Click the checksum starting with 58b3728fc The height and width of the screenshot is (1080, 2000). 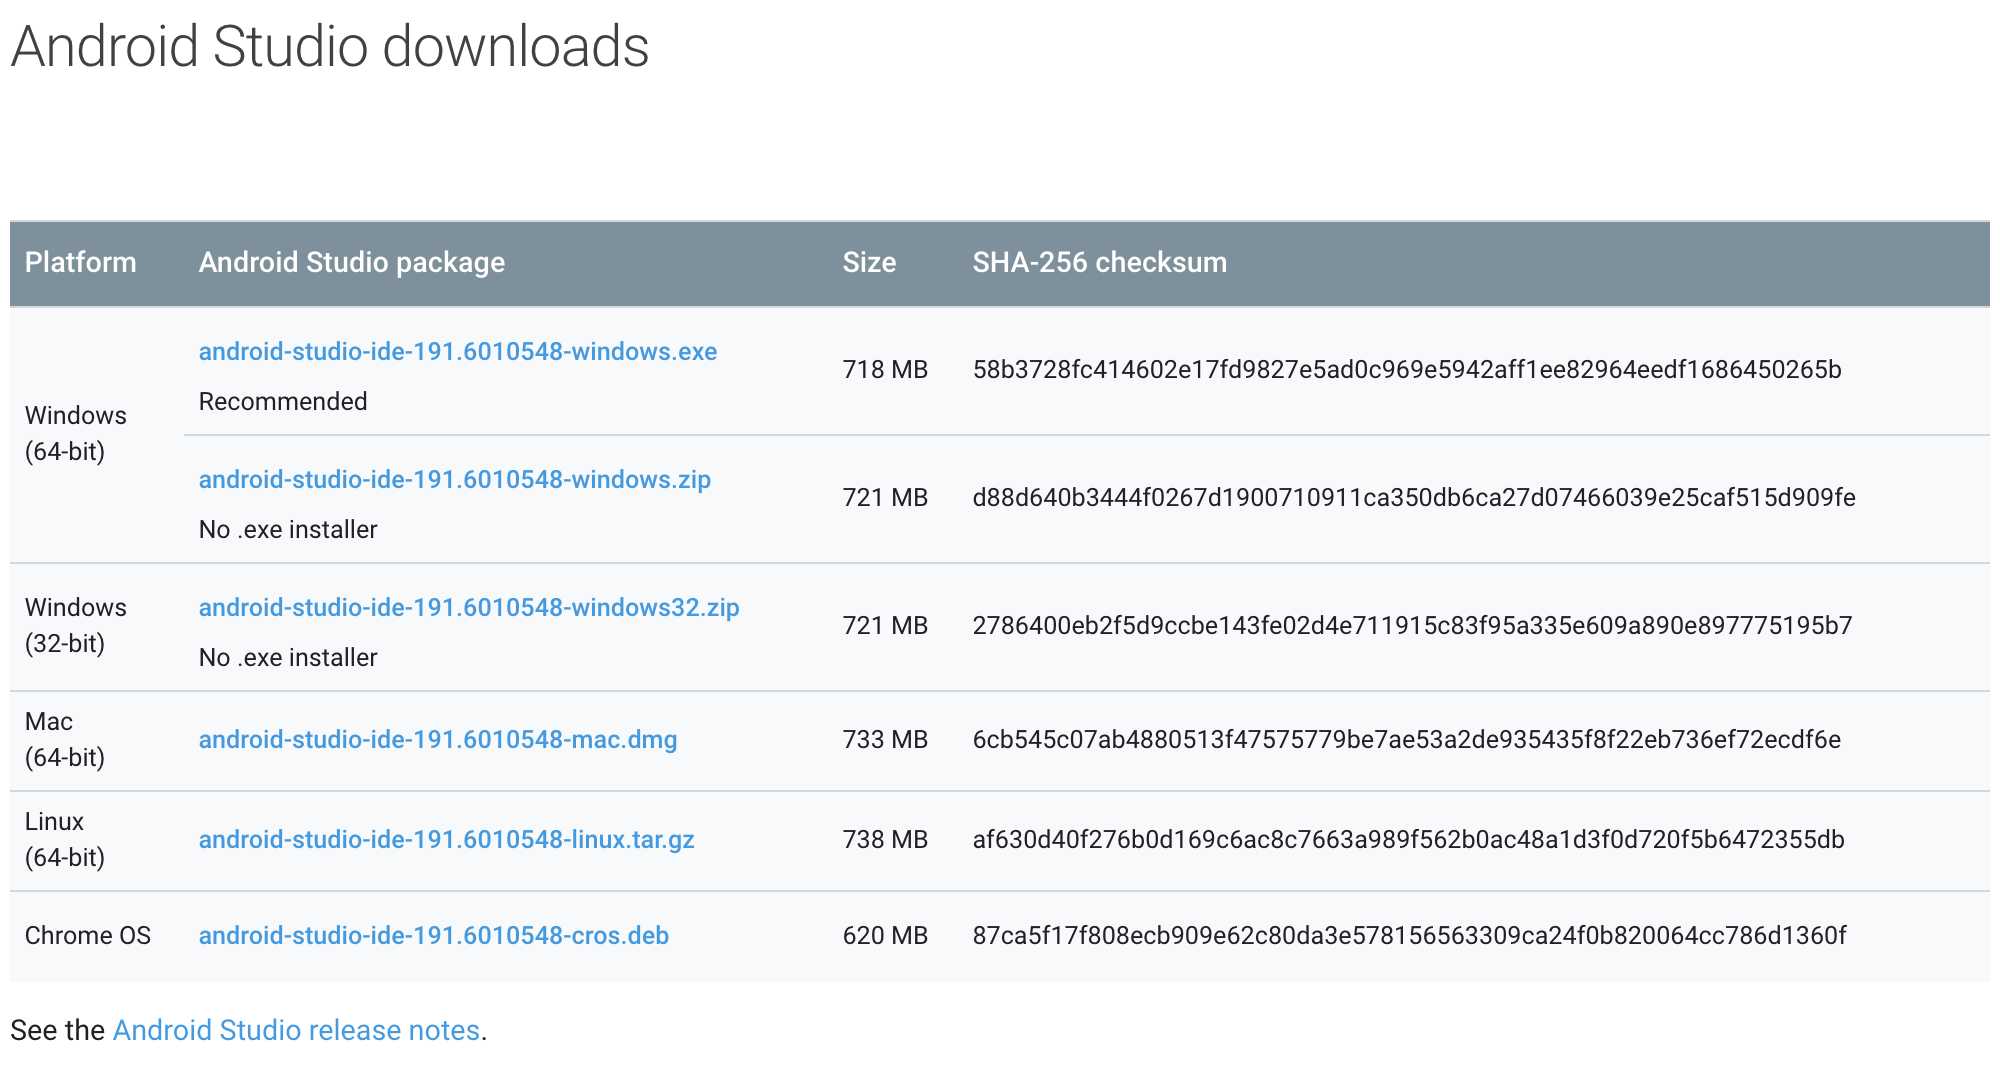(x=1407, y=370)
